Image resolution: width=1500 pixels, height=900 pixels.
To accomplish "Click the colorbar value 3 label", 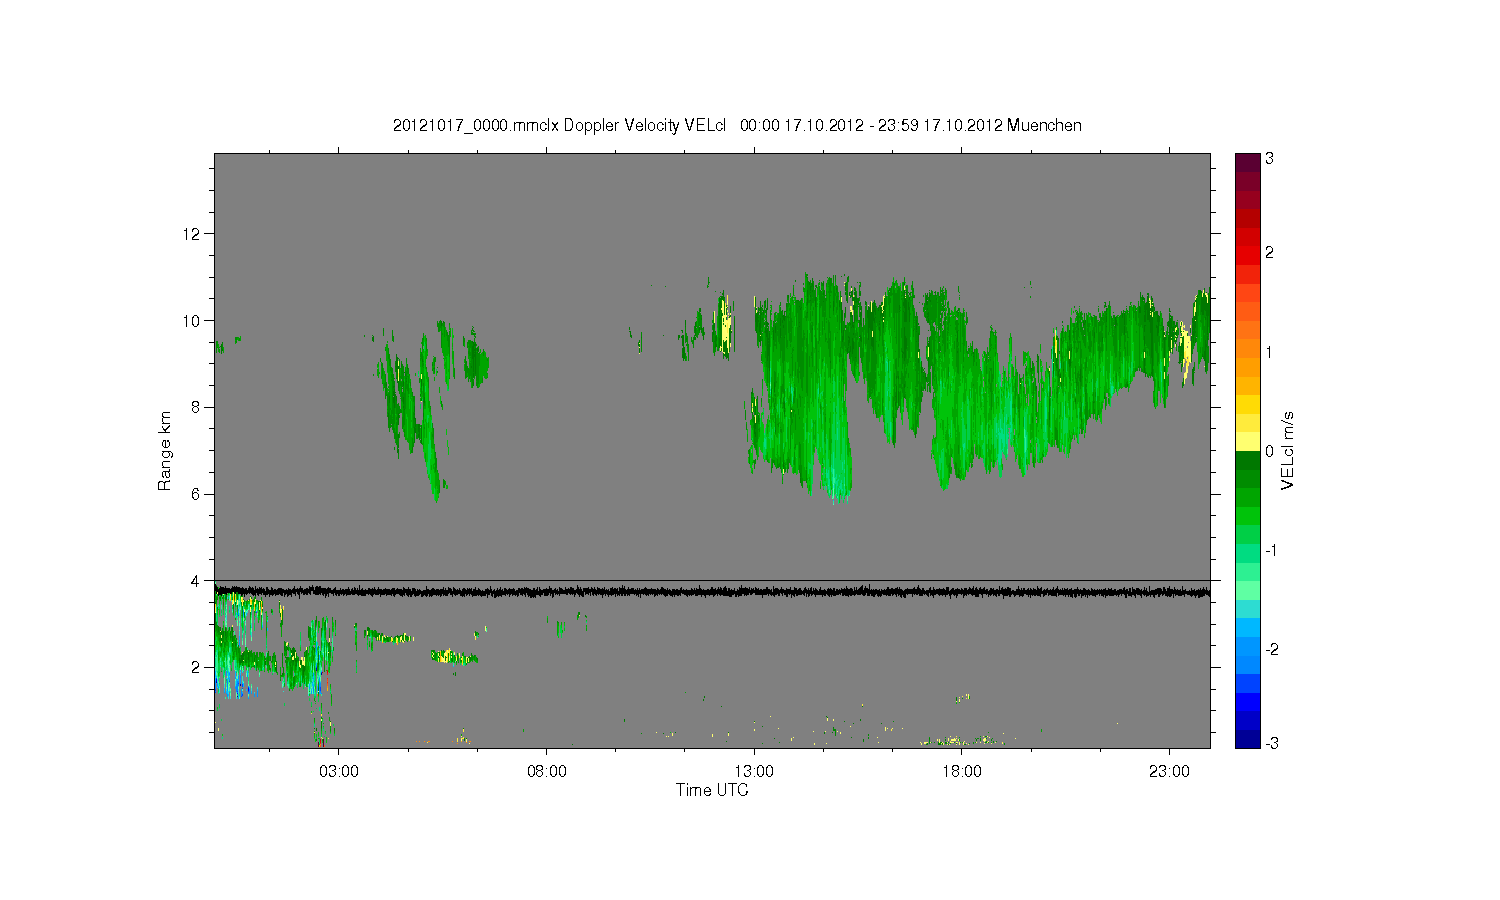I will (1269, 159).
